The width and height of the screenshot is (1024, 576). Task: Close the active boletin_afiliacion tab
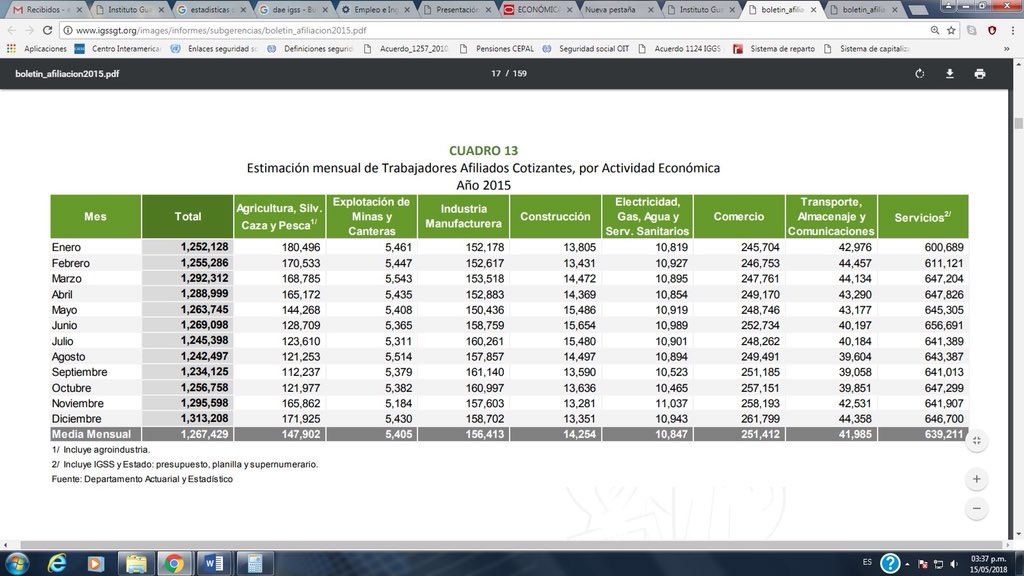[813, 10]
